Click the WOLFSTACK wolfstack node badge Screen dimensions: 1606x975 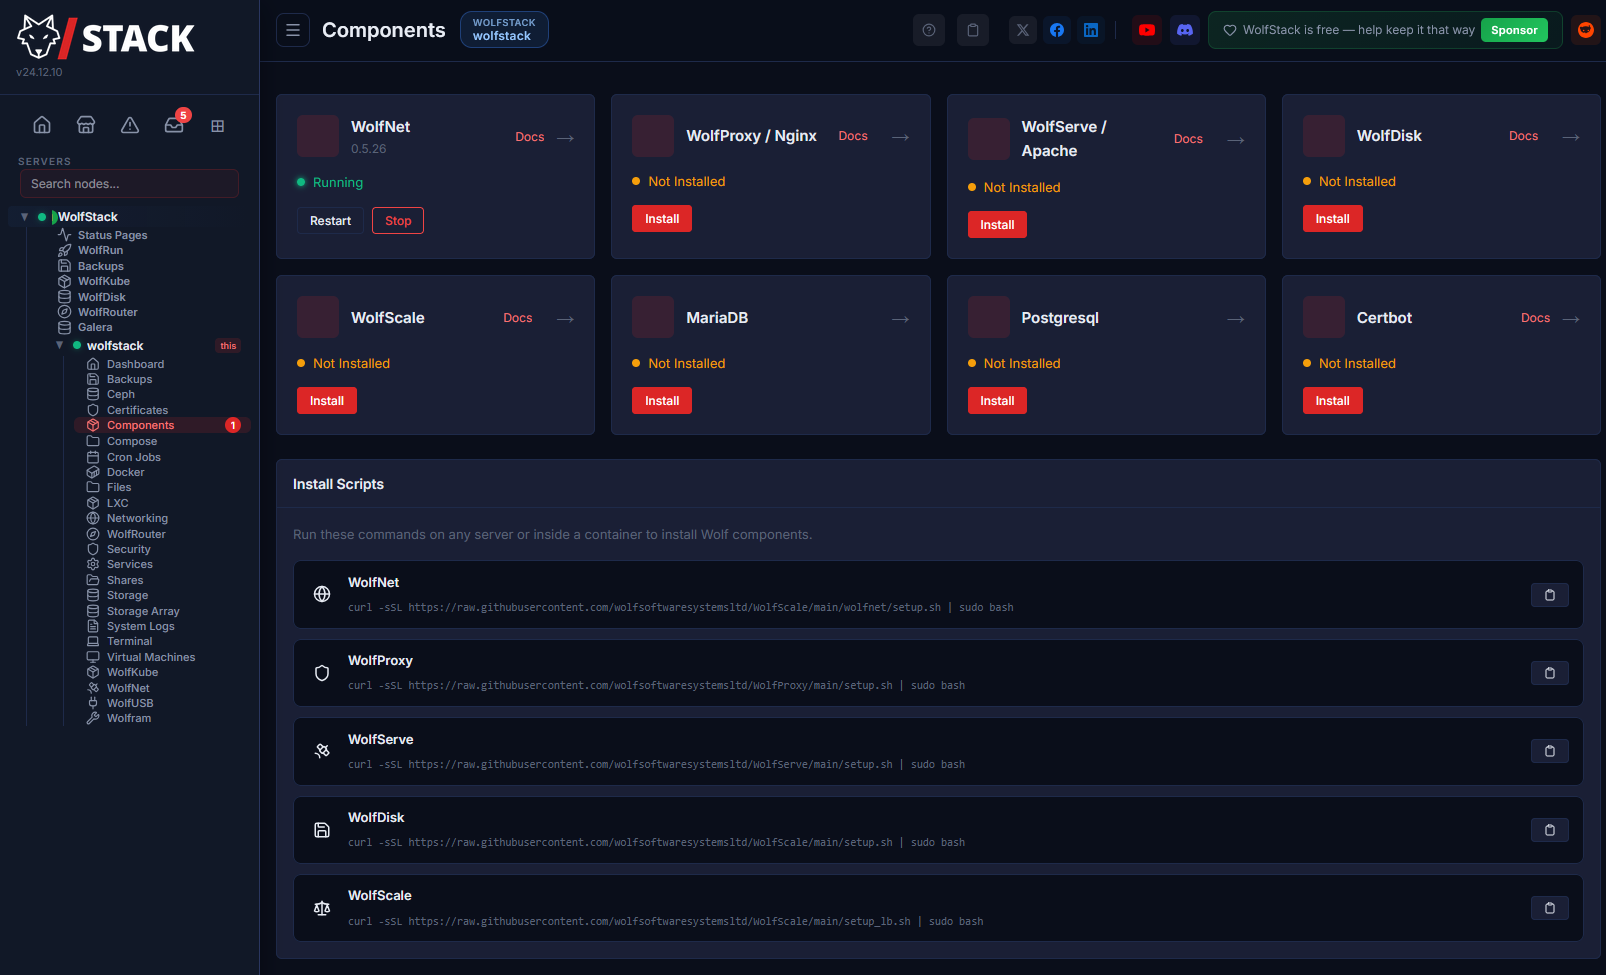(504, 30)
